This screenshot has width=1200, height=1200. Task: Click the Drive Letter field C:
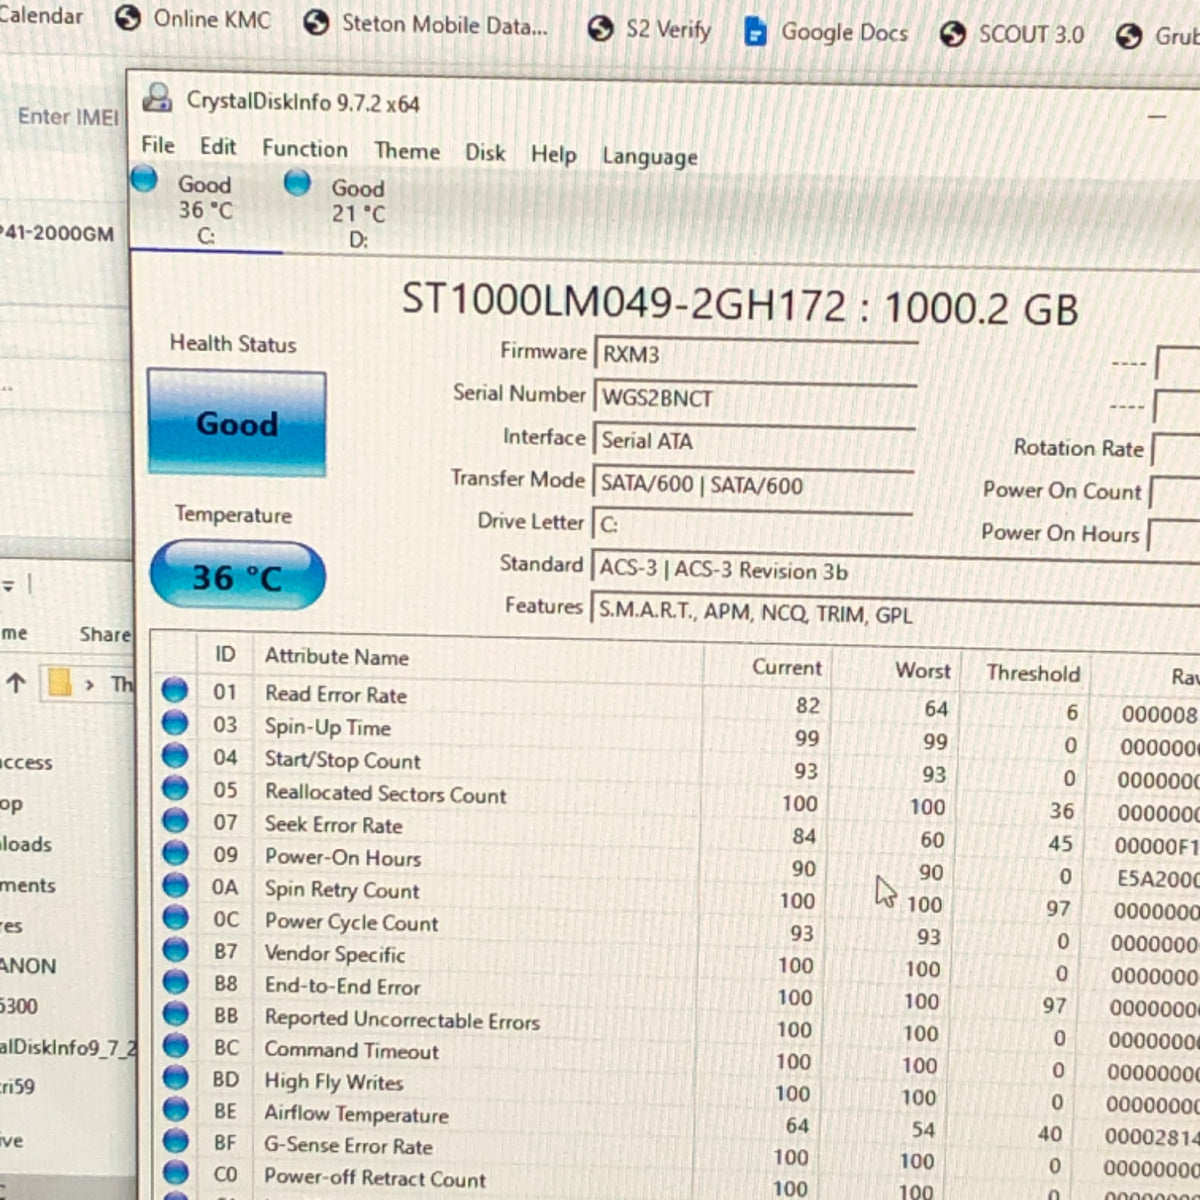point(753,525)
